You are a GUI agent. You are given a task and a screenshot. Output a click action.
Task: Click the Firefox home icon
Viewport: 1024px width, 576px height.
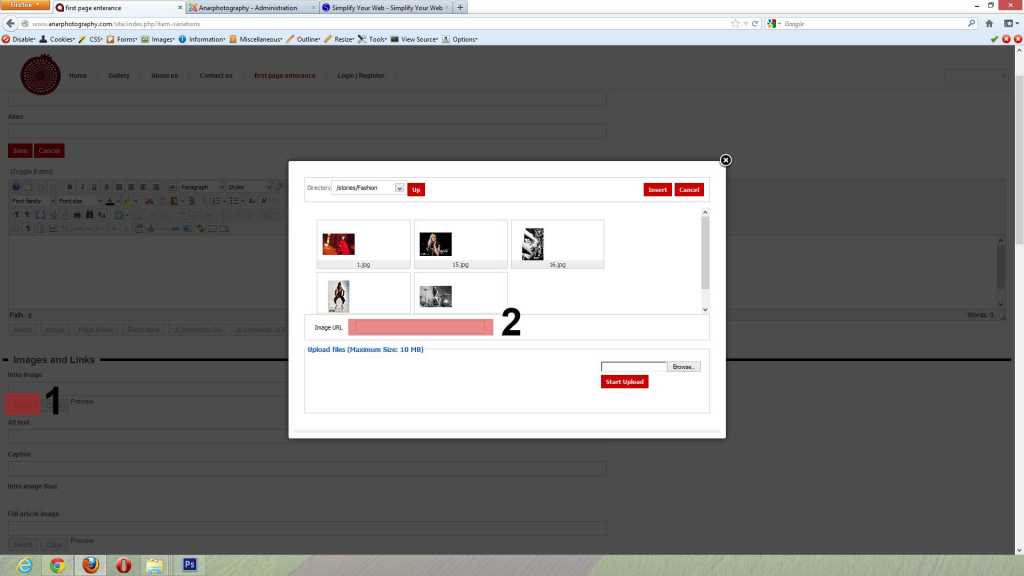coord(988,23)
